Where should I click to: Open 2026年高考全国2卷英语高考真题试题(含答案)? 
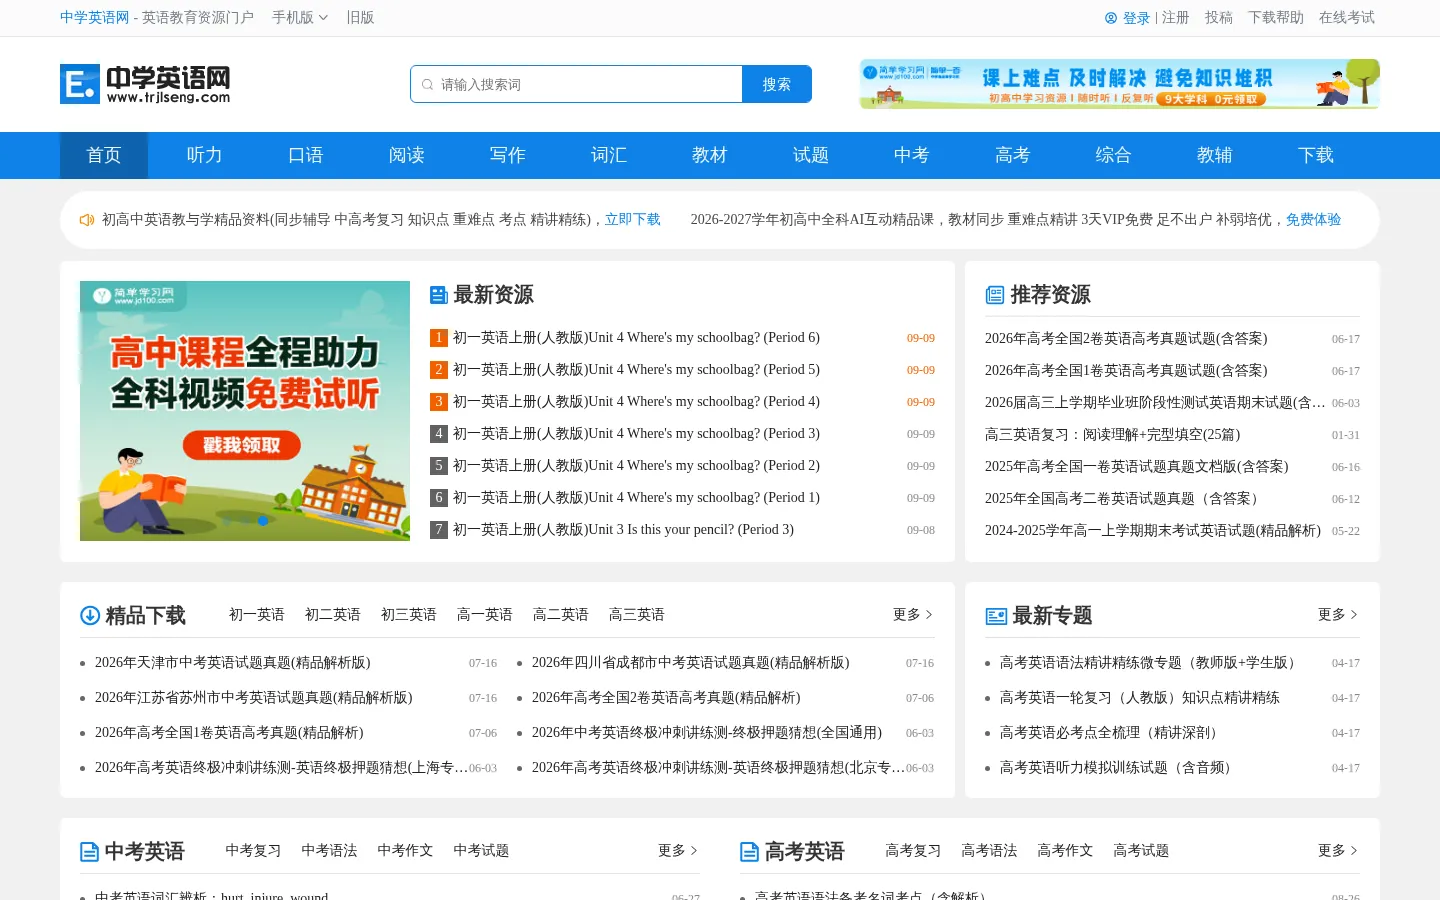tap(1126, 339)
